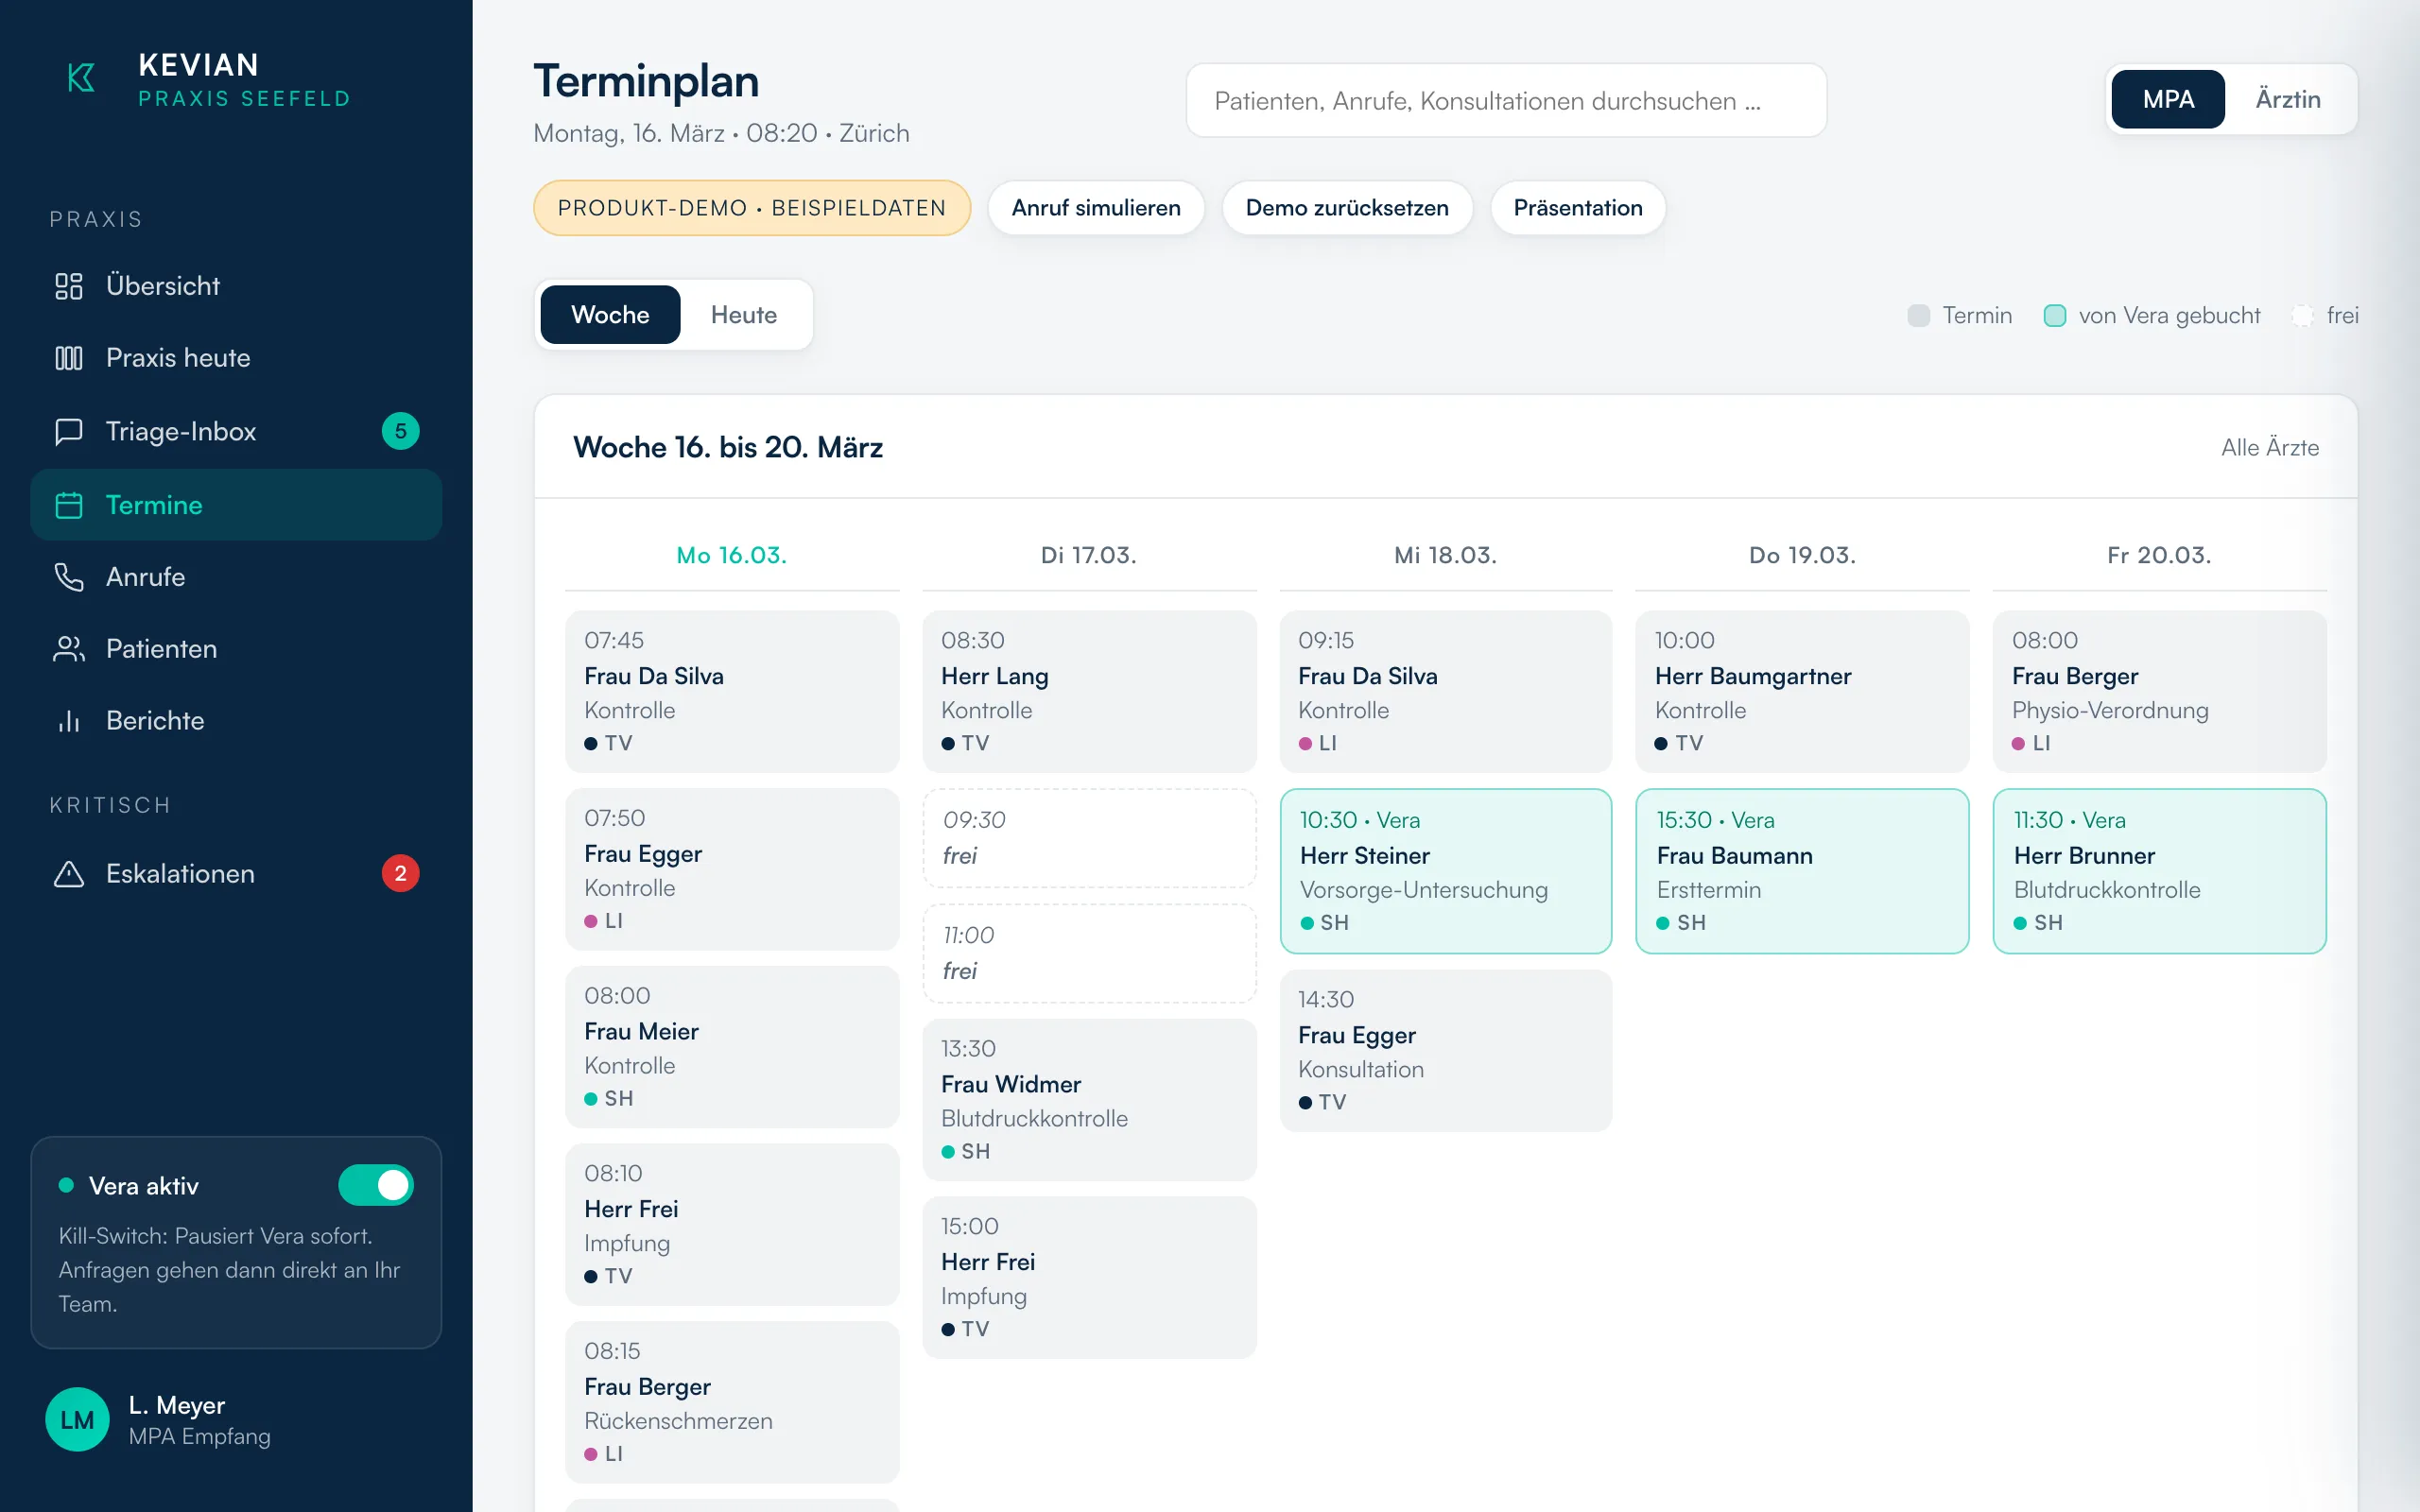Click the Triage-Inbox badge showing 5
Image resolution: width=2420 pixels, height=1512 pixels.
click(400, 431)
